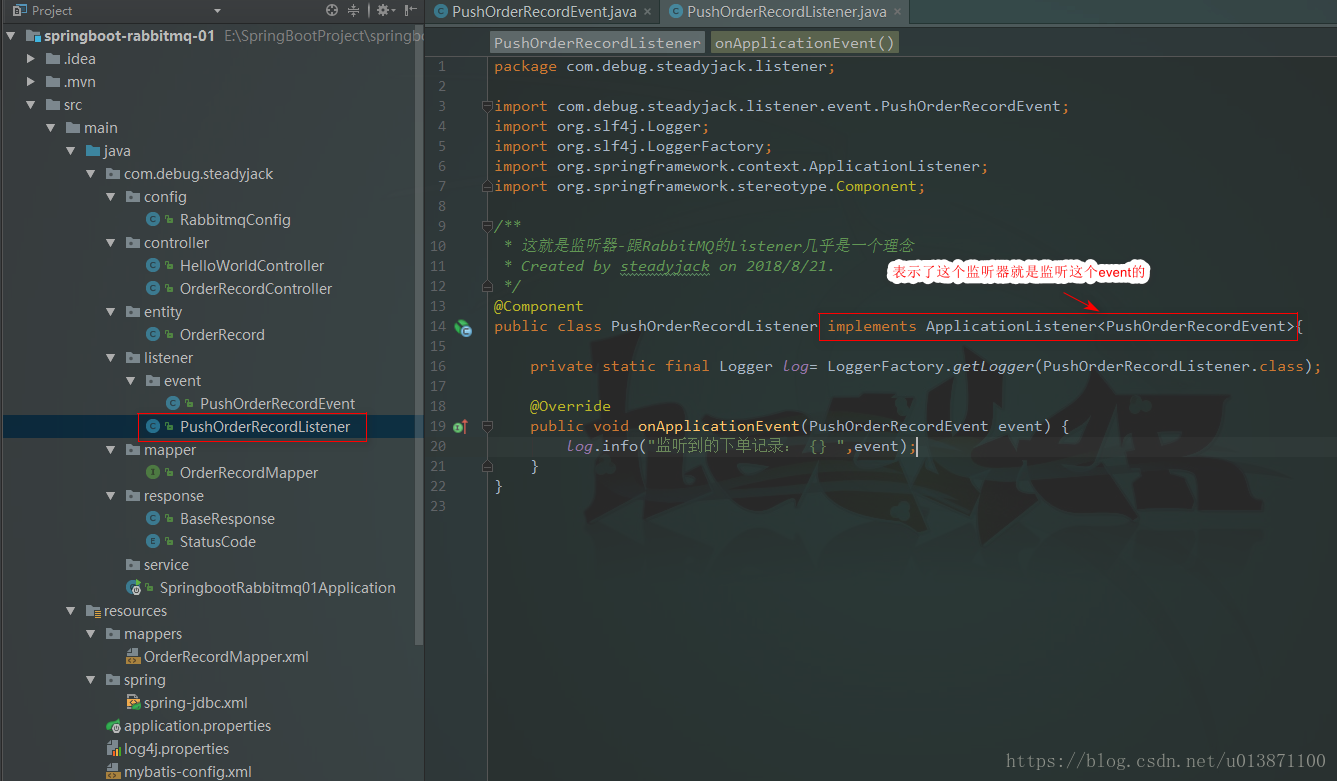Click the Collapse All icon in Project panel
Viewport: 1337px width, 781px height.
[354, 11]
